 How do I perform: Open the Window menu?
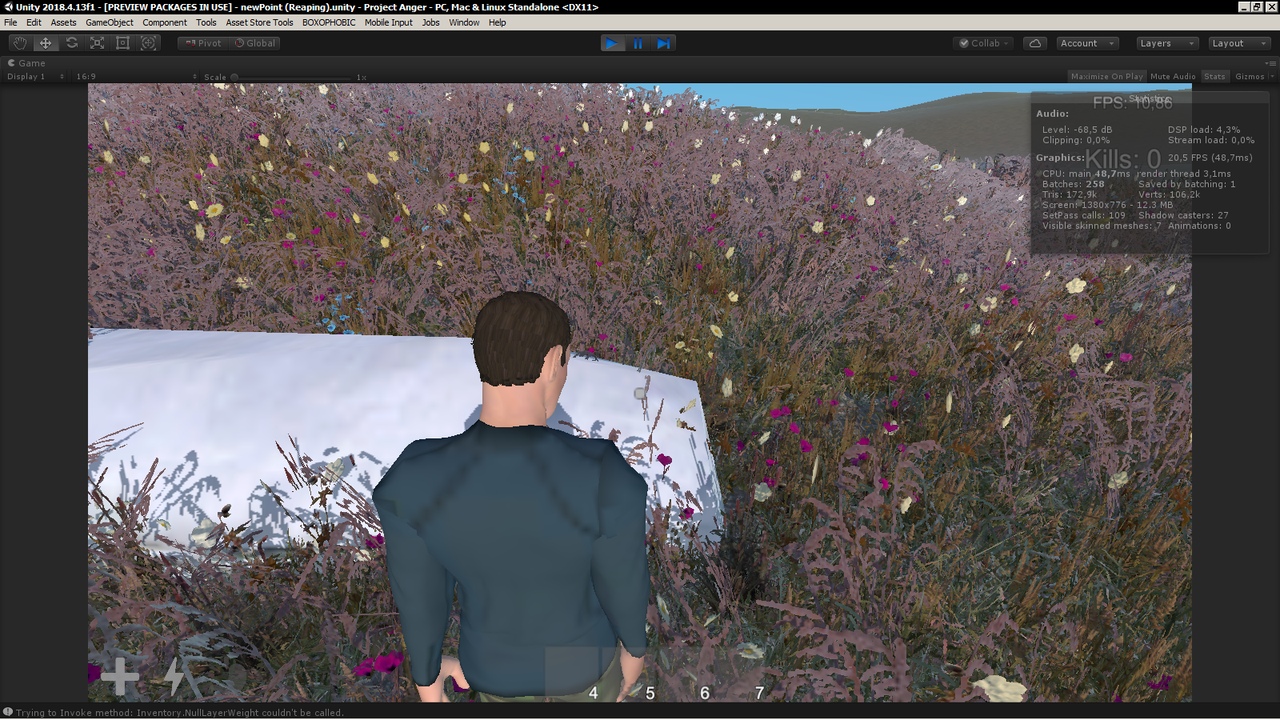(464, 22)
